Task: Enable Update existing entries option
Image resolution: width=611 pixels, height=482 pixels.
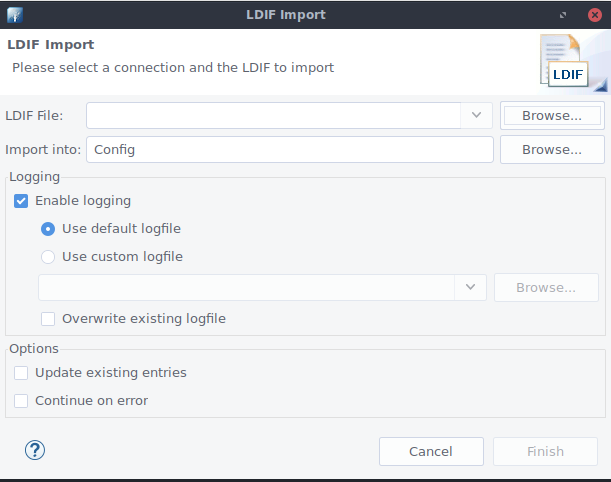Action: point(21,373)
